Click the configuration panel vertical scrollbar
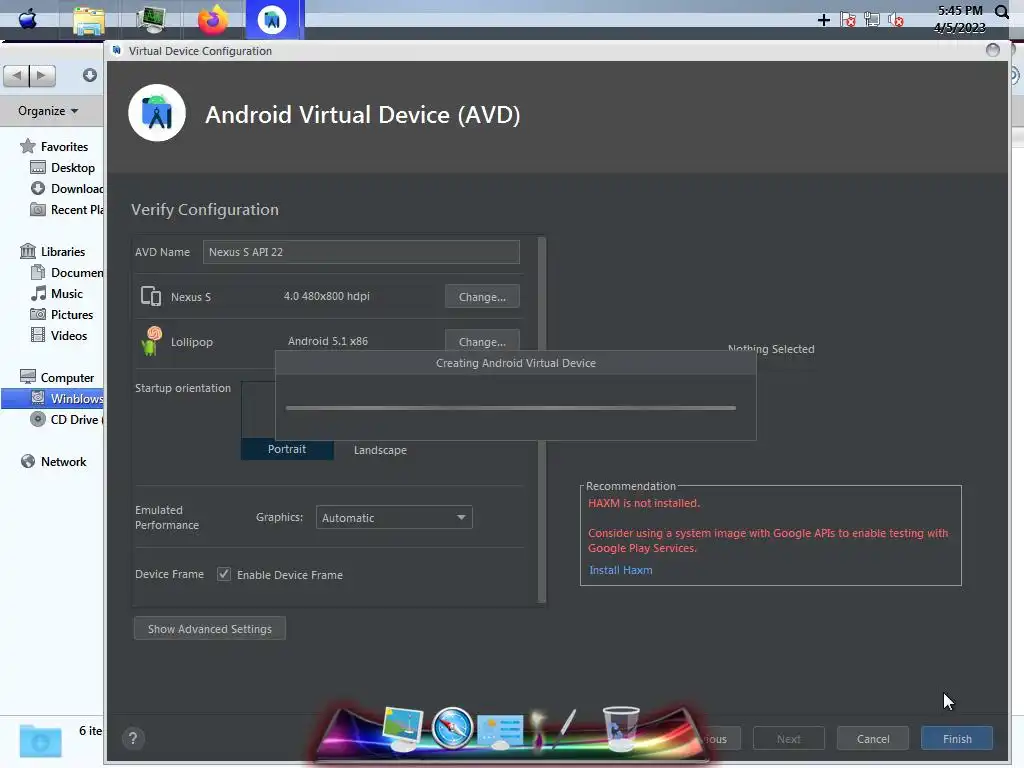The height and width of the screenshot is (768, 1024). point(541,419)
